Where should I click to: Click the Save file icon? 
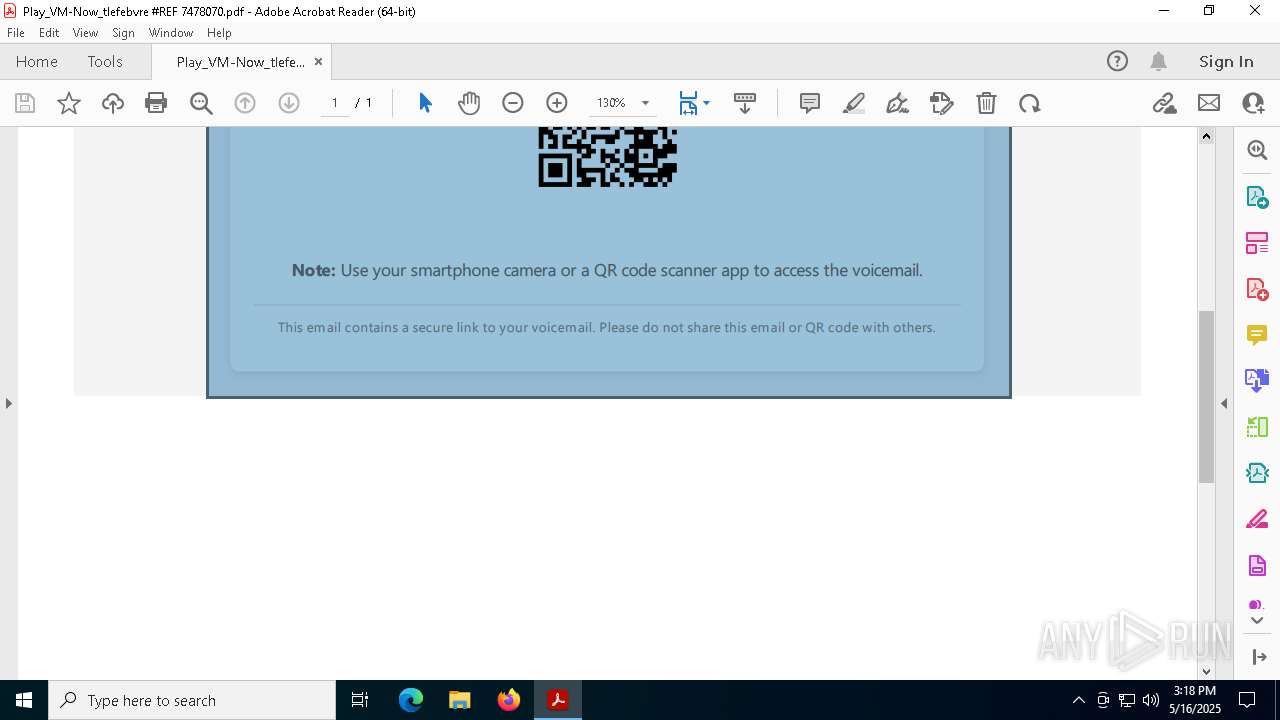pyautogui.click(x=25, y=103)
